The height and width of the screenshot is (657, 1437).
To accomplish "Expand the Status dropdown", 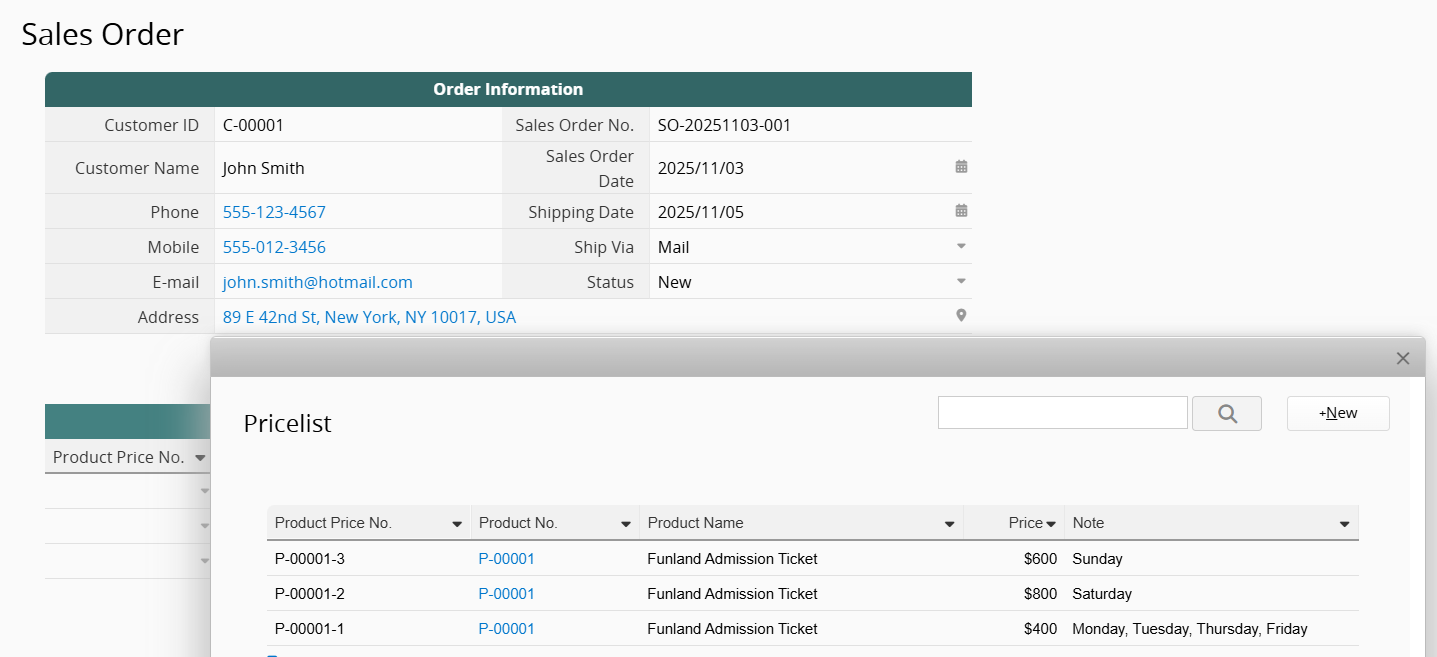I will pyautogui.click(x=961, y=281).
